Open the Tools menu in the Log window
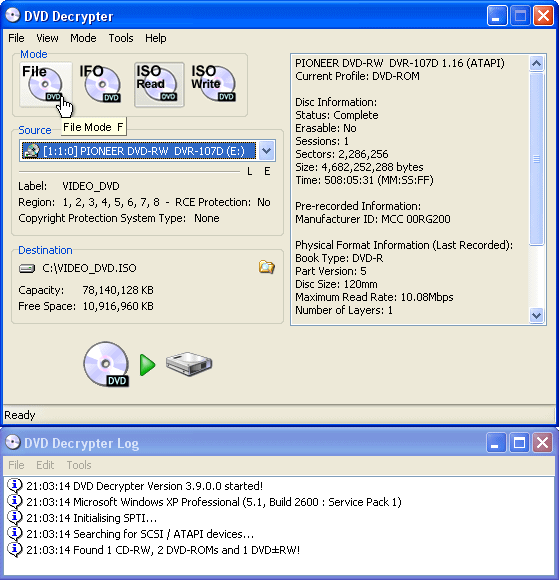This screenshot has height=580, width=559. coord(79,465)
